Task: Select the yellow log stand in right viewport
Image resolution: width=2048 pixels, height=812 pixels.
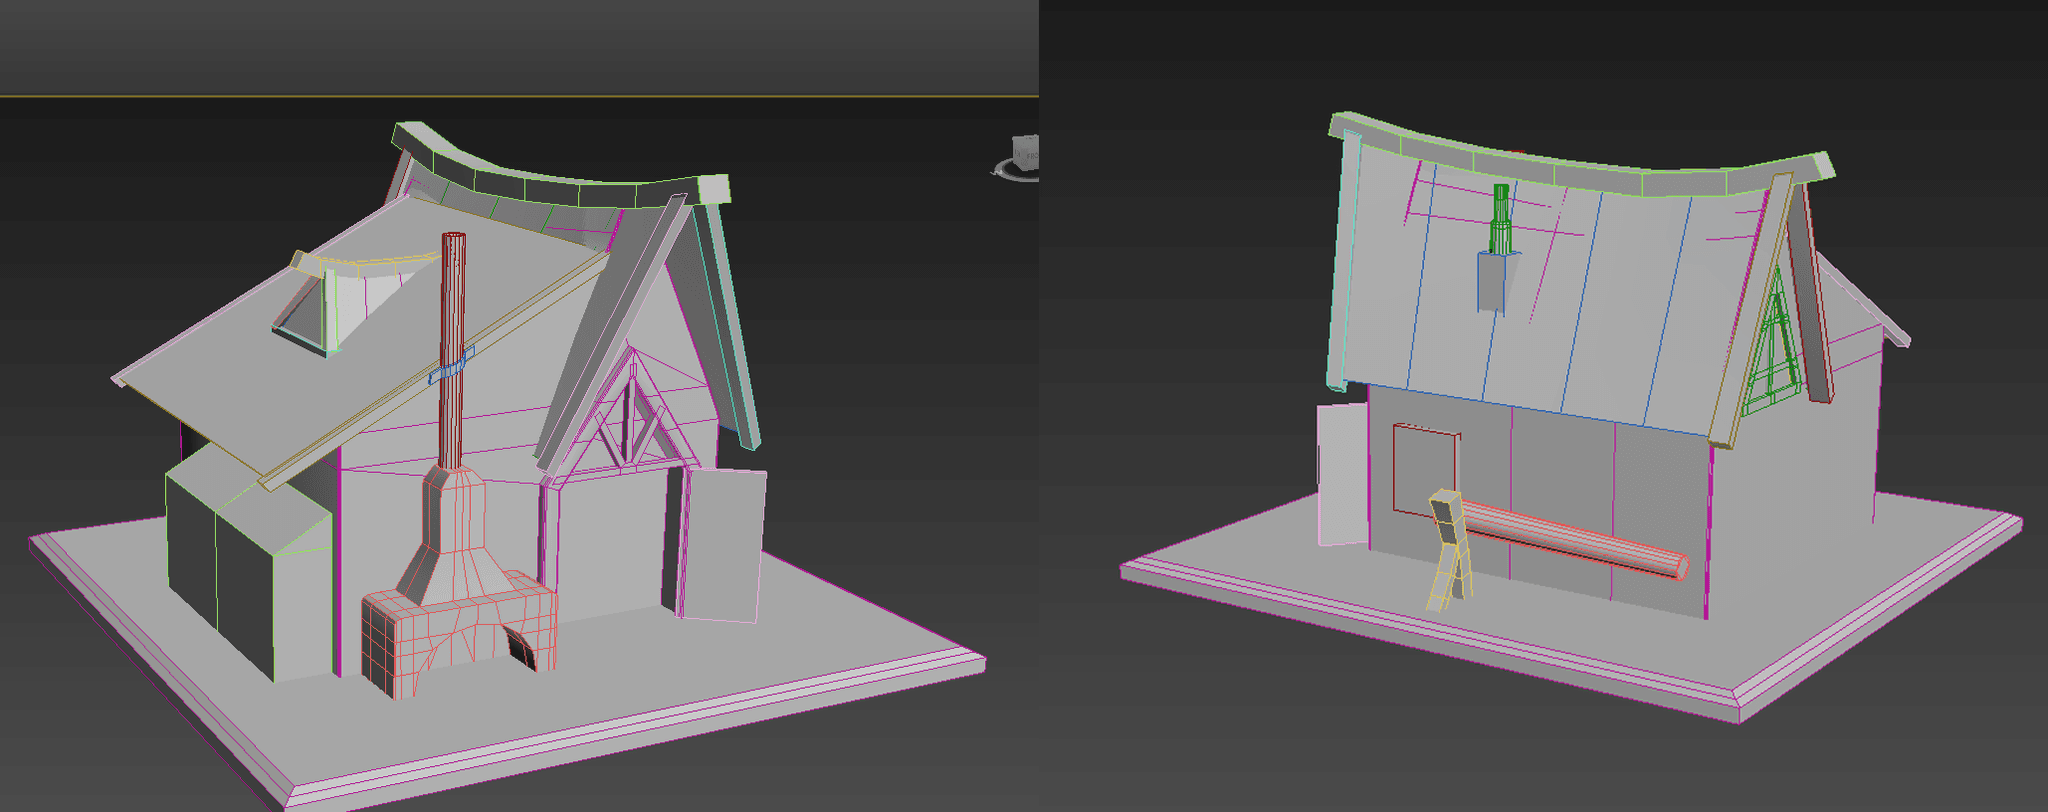Action: pos(1449,551)
